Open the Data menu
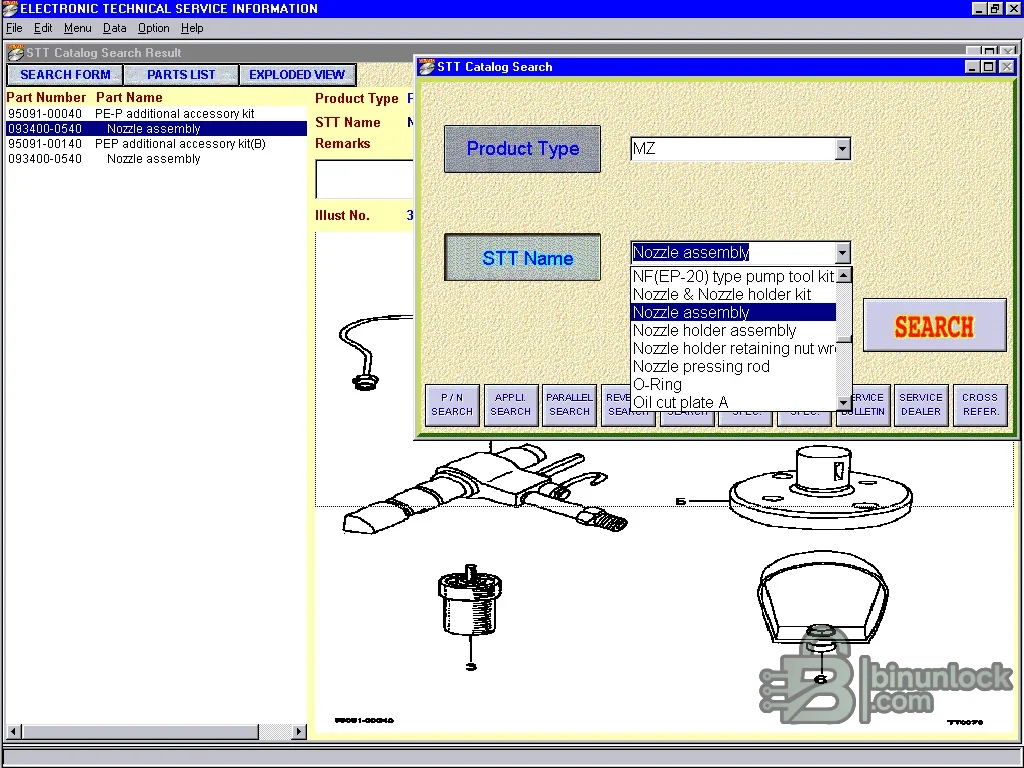 [x=114, y=28]
